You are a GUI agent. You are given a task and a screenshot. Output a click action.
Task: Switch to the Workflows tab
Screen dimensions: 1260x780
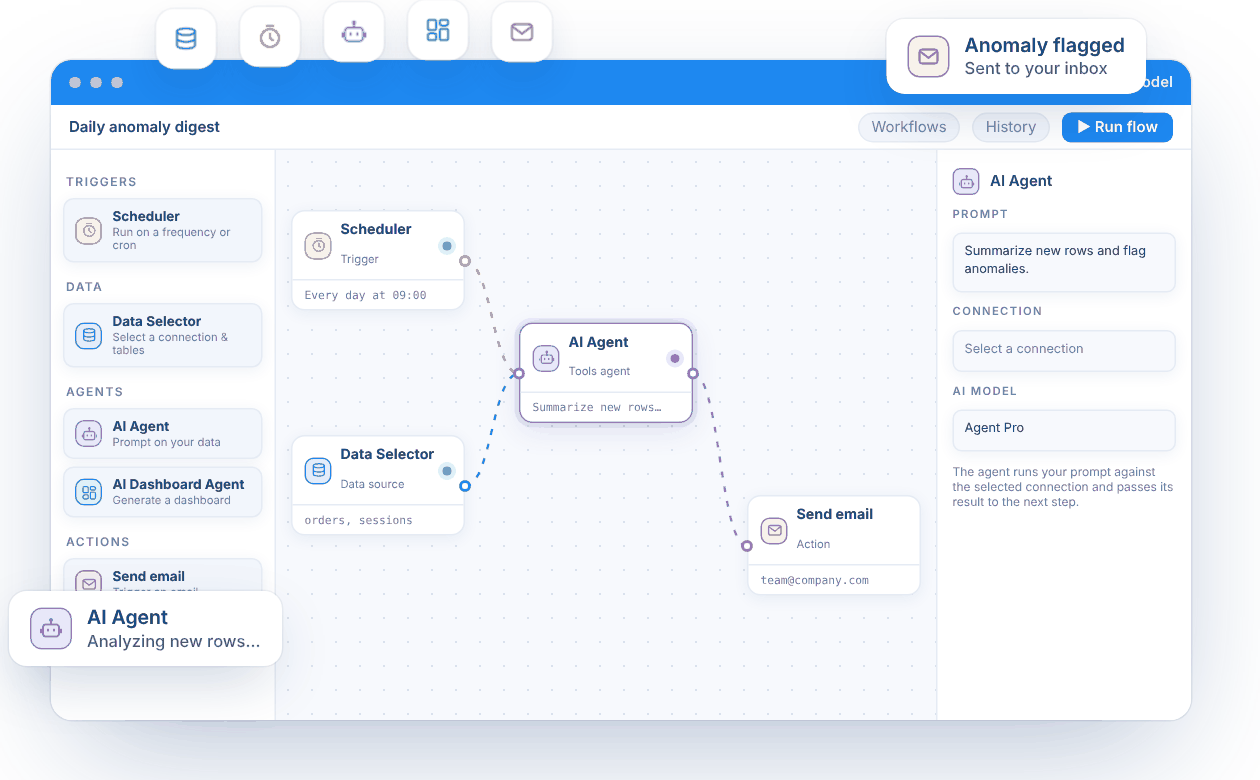click(909, 127)
